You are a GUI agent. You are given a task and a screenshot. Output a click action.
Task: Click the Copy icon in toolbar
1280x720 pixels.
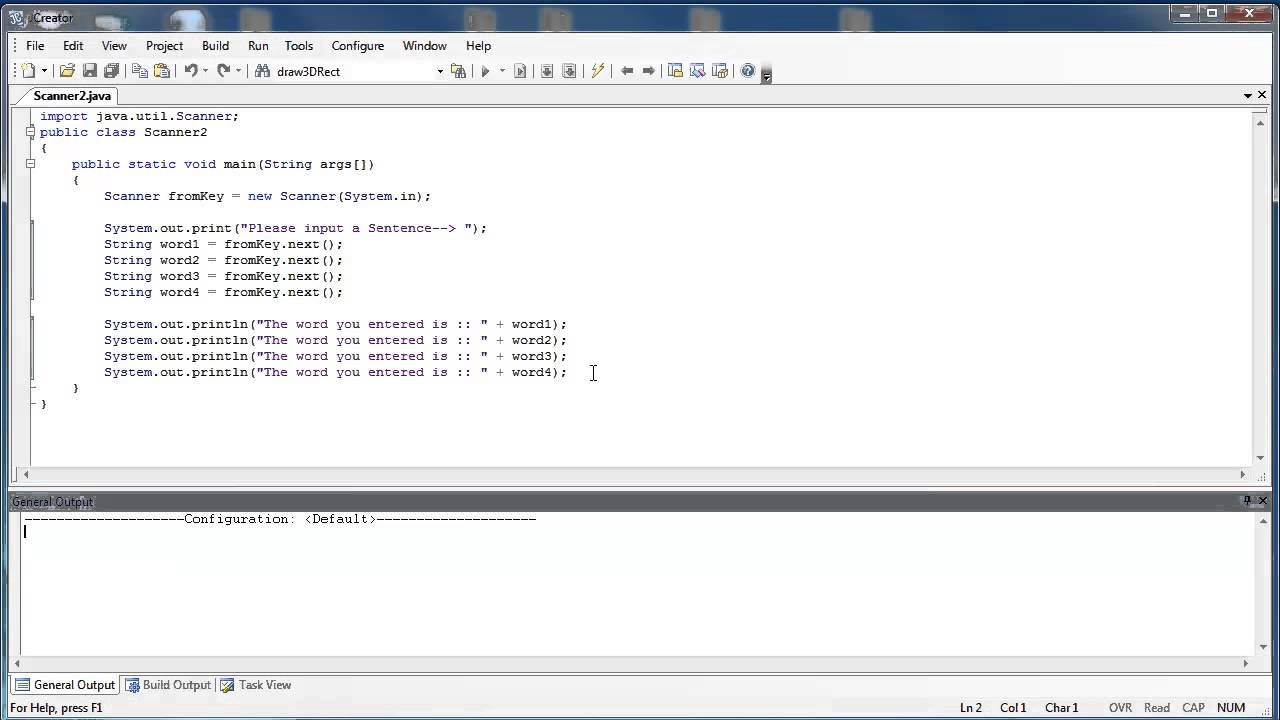(x=140, y=71)
